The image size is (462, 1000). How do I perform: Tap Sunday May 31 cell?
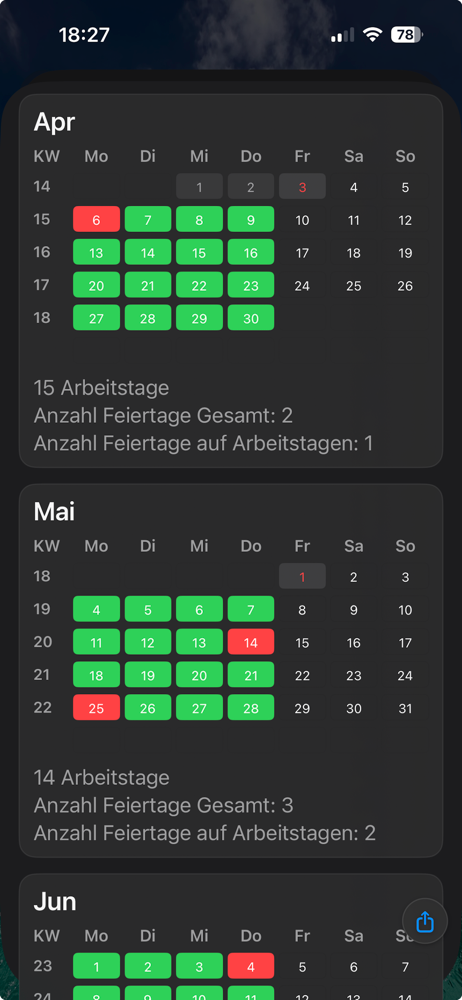[405, 707]
